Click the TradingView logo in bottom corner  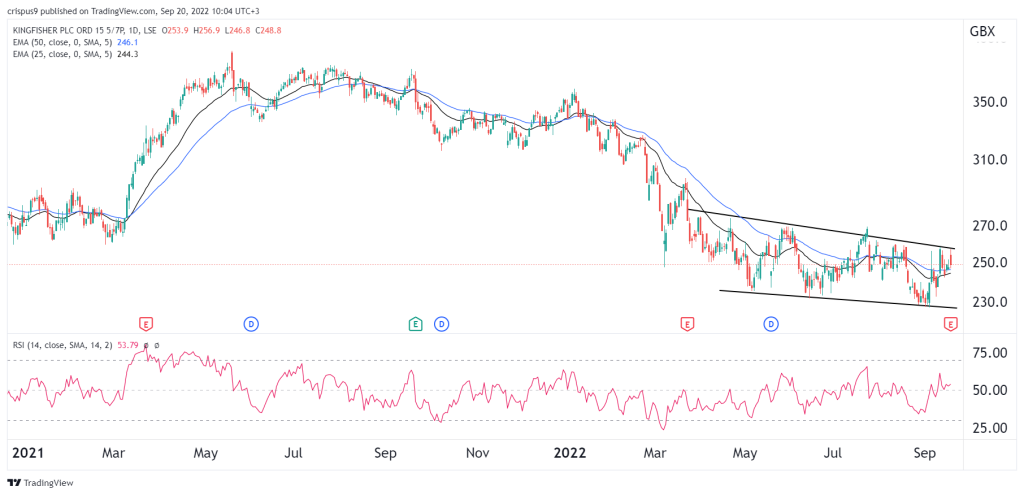[x=41, y=483]
